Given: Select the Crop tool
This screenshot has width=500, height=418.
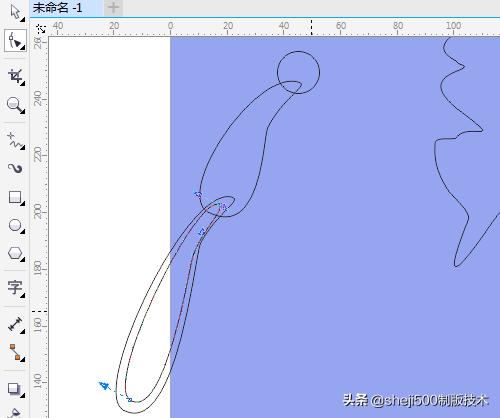Looking at the screenshot, I should pyautogui.click(x=15, y=76).
